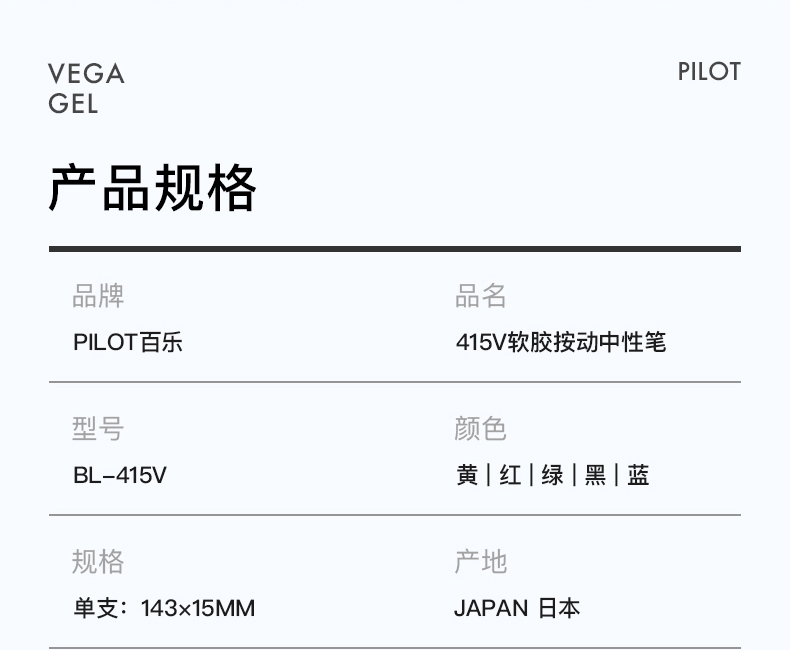
Task: Click the PILOT brand text top right
Action: tap(709, 72)
